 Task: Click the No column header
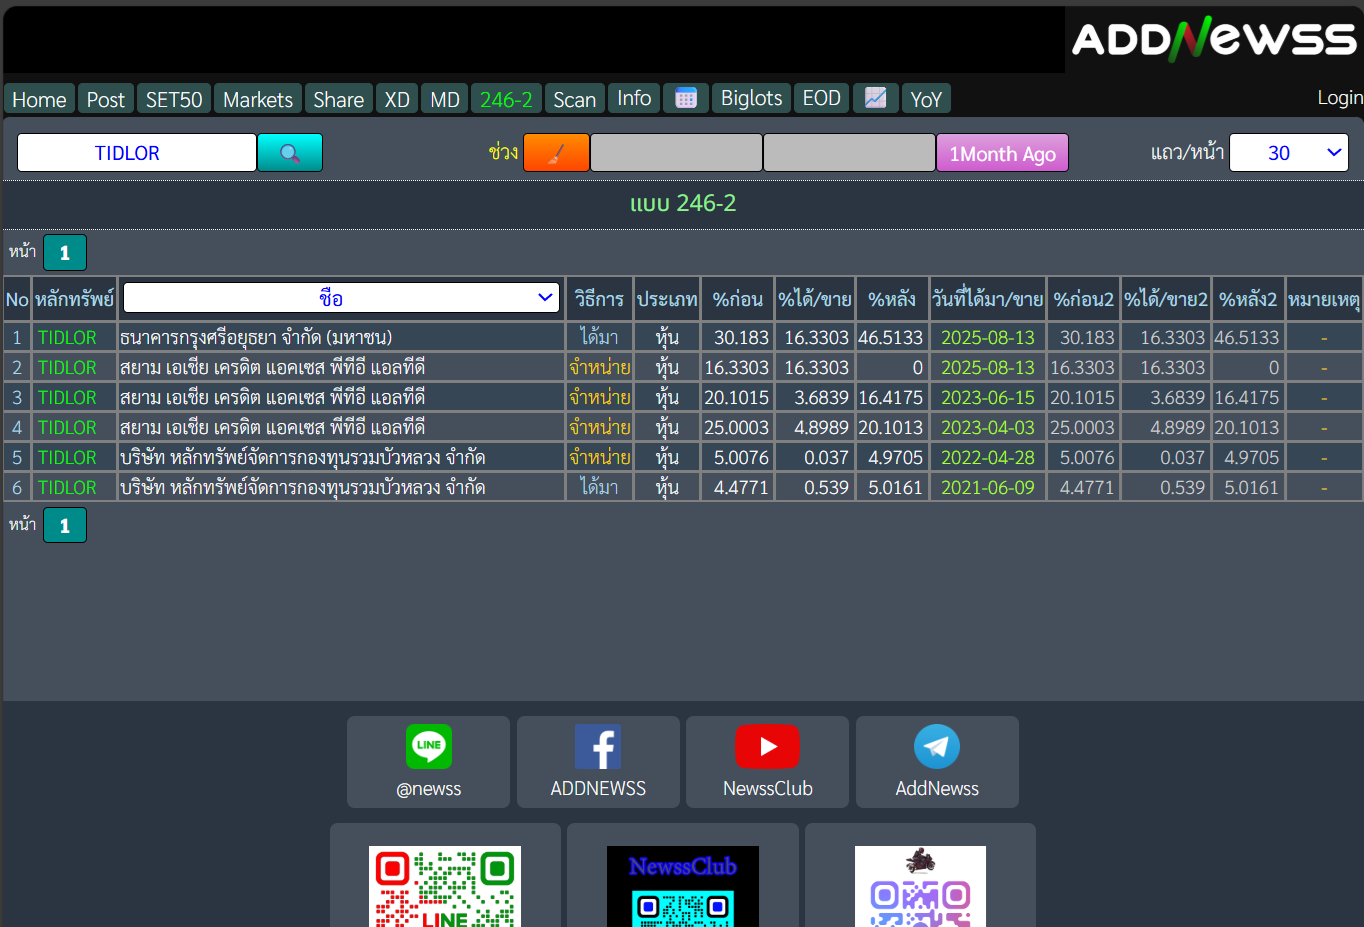[x=17, y=298]
